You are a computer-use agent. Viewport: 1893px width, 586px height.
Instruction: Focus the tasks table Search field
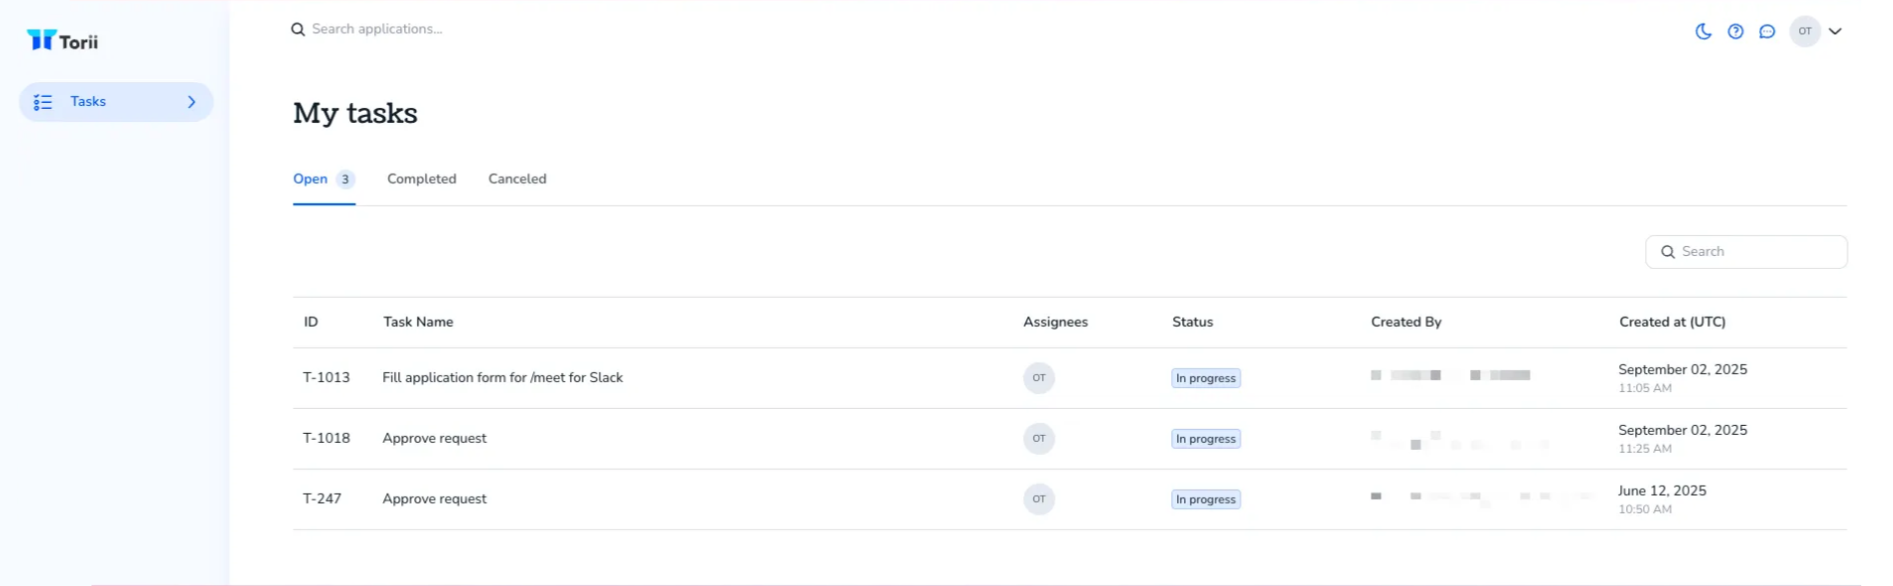[1746, 252]
